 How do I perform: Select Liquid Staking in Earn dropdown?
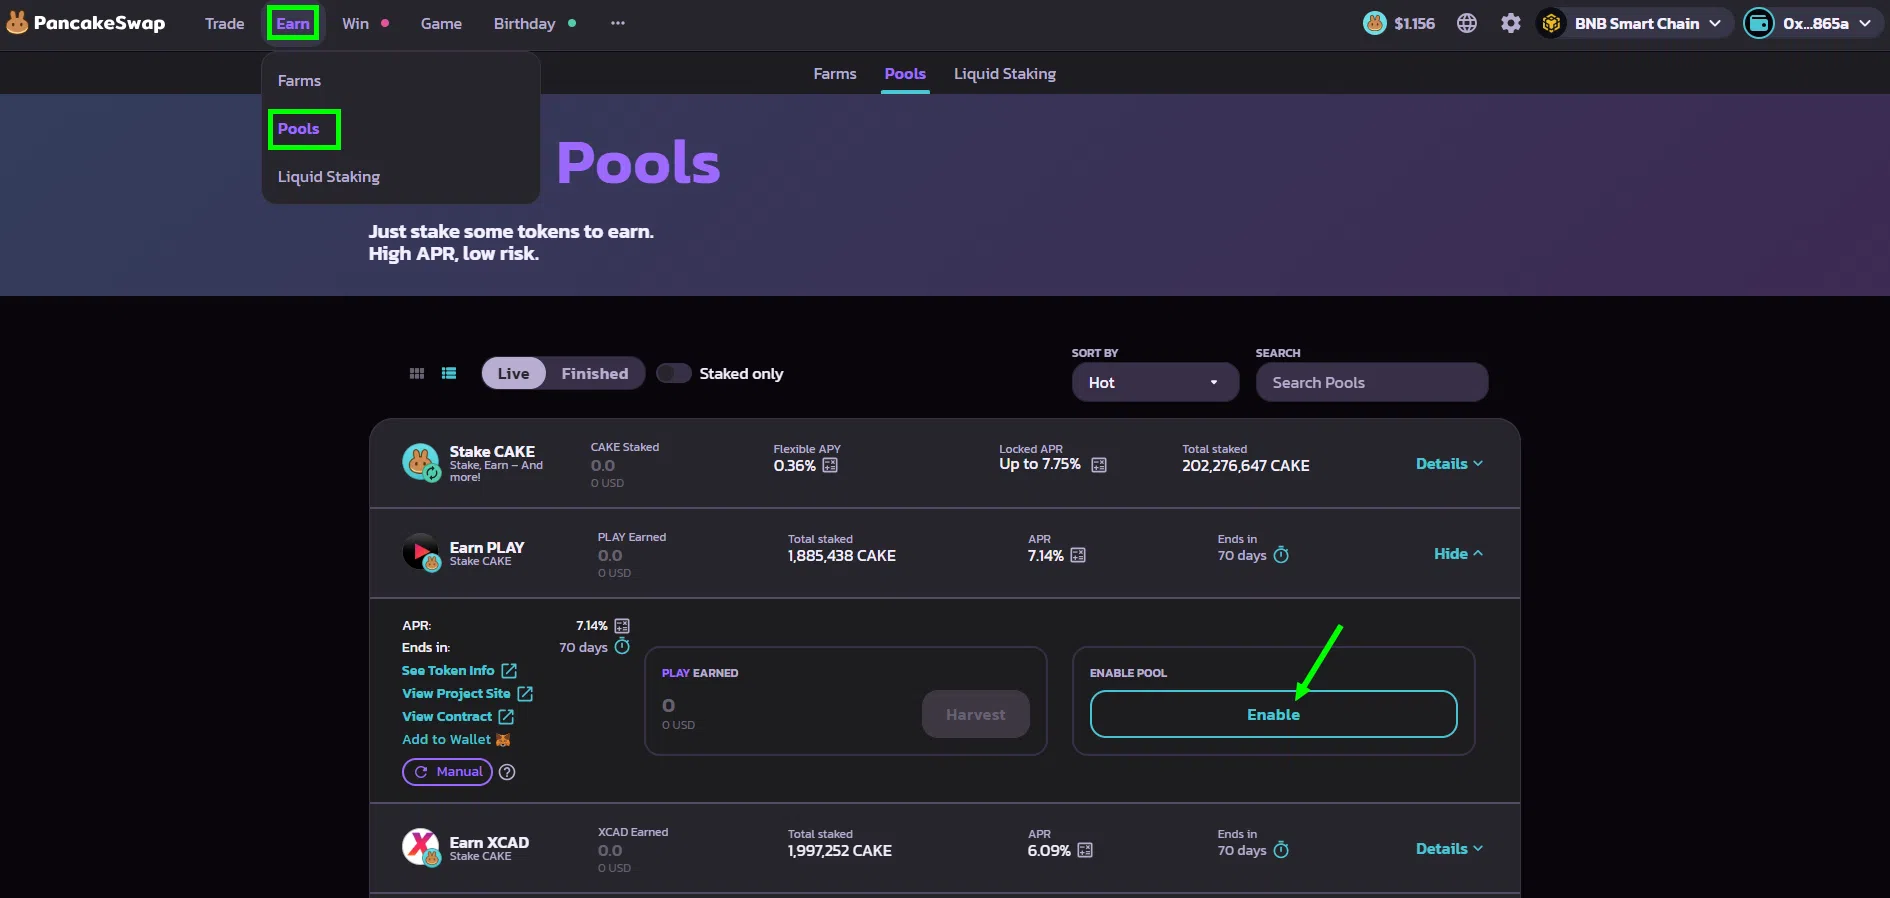(x=329, y=177)
